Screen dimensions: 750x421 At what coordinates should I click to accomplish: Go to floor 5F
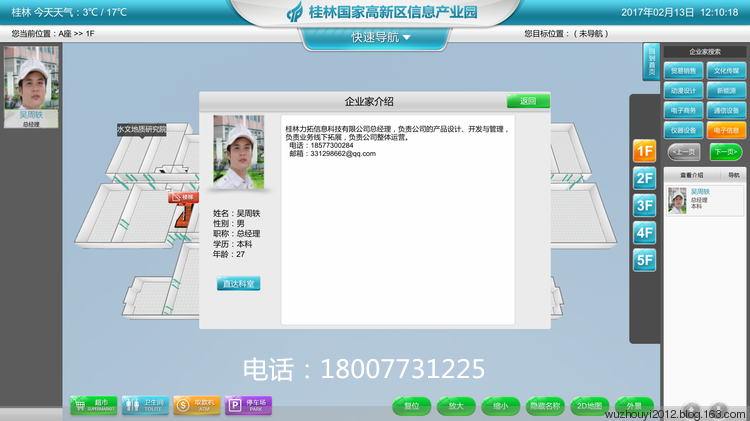[644, 261]
